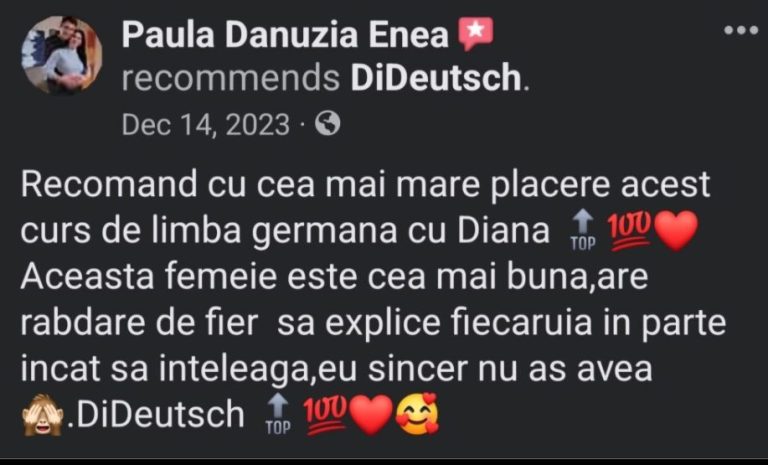Click the Dec 14, 2023 timestamp
This screenshot has width=768, height=465.
206,124
